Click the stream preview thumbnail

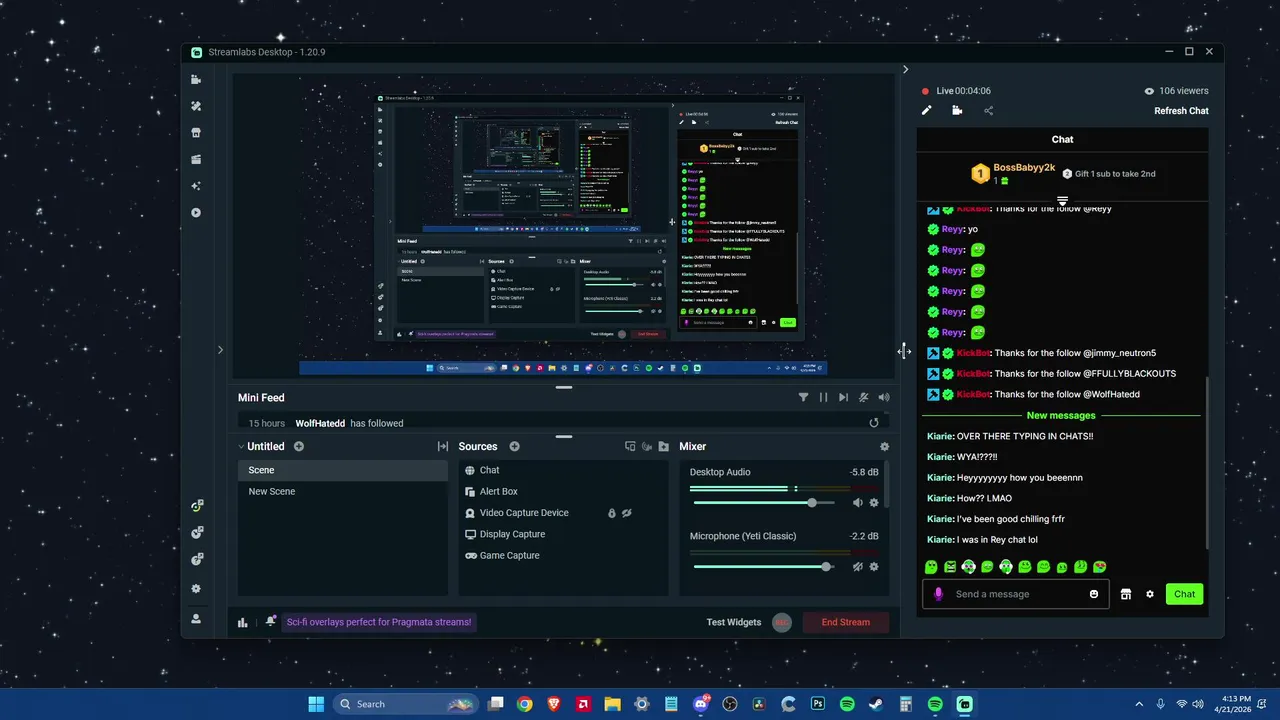click(563, 226)
